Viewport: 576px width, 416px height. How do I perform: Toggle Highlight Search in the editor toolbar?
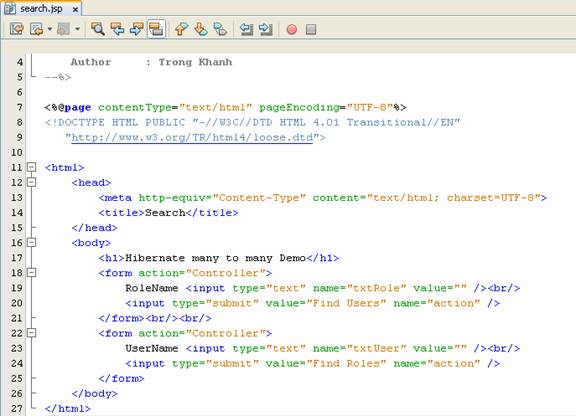[156, 29]
